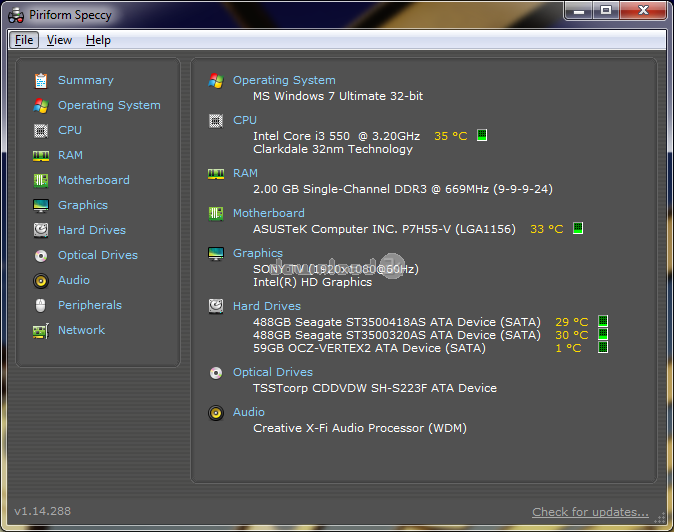Open the Help menu
Image resolution: width=674 pixels, height=532 pixels.
(x=98, y=40)
